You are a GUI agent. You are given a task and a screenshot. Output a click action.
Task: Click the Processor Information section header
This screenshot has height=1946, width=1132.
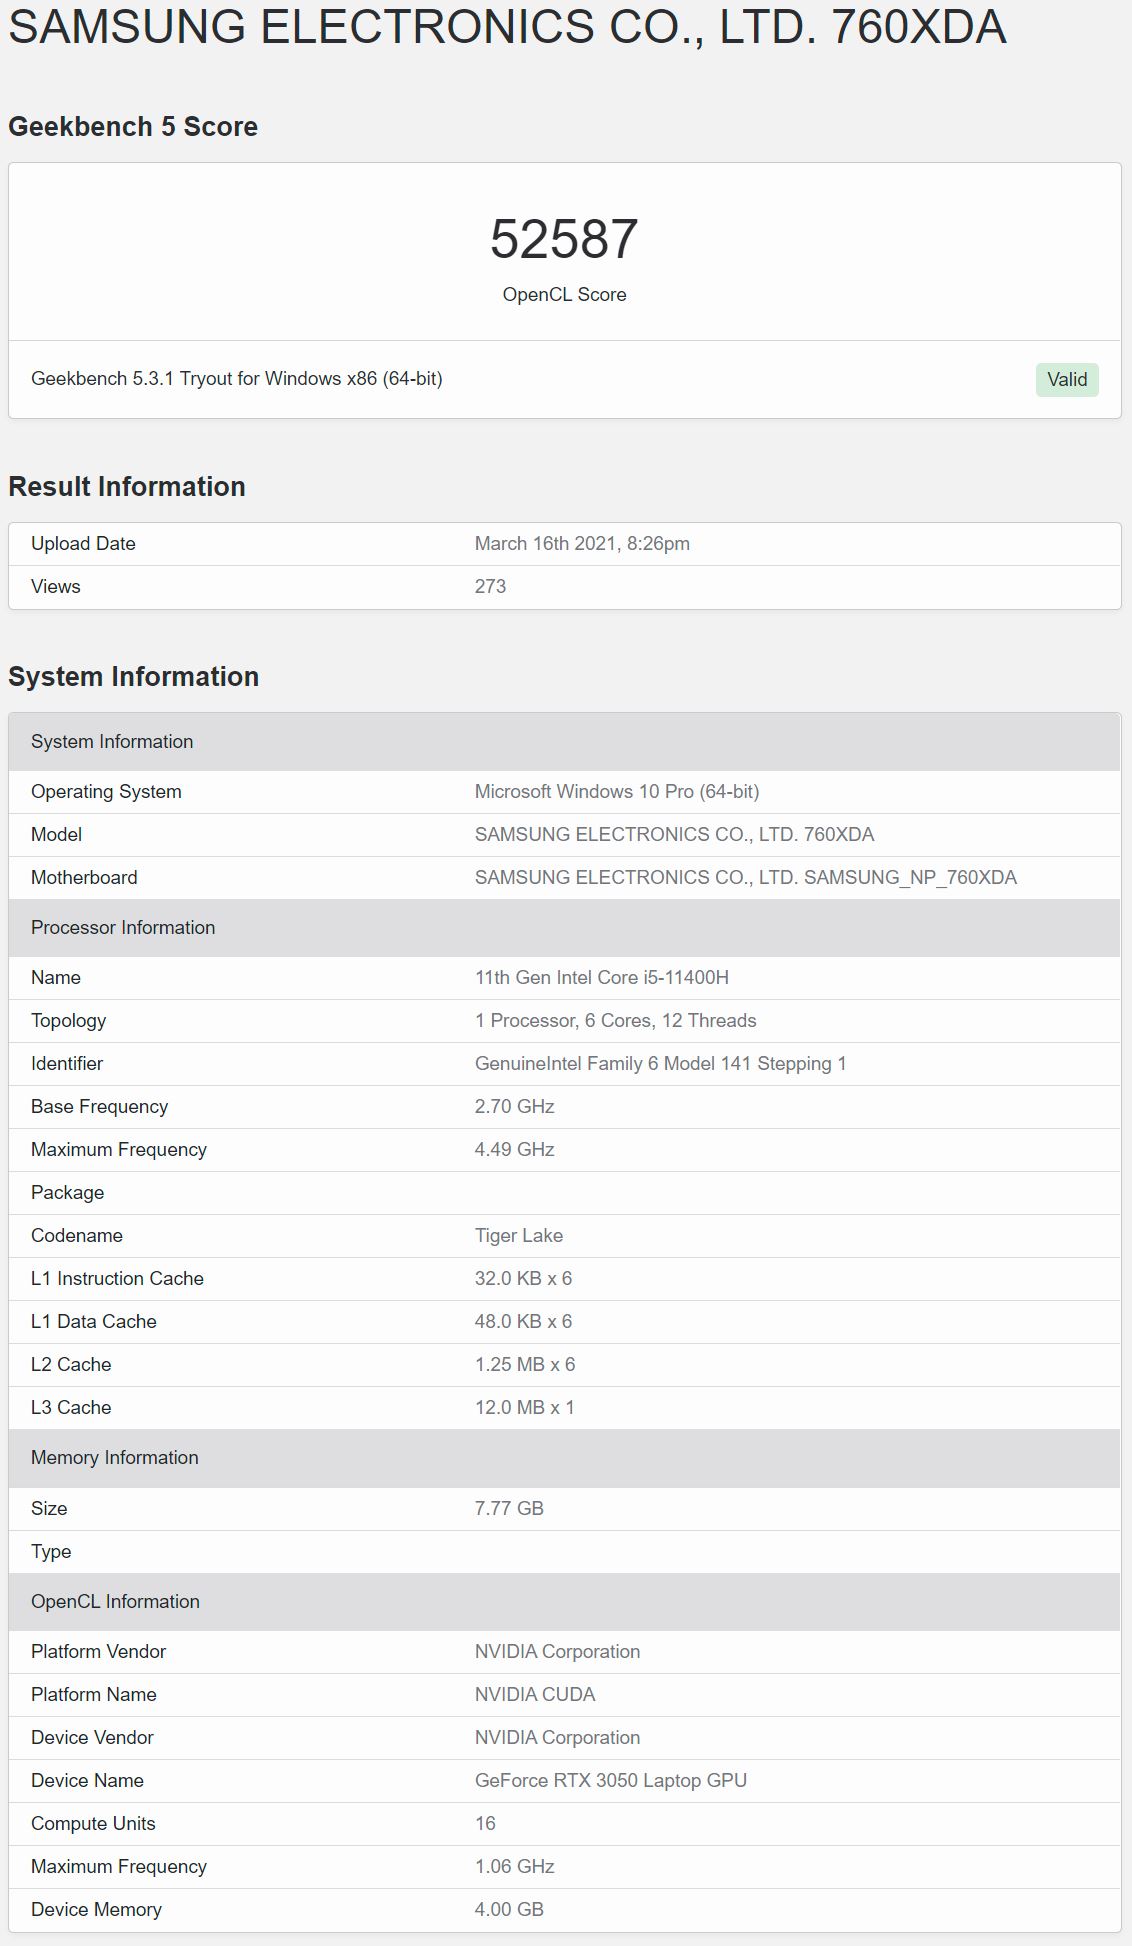click(565, 927)
